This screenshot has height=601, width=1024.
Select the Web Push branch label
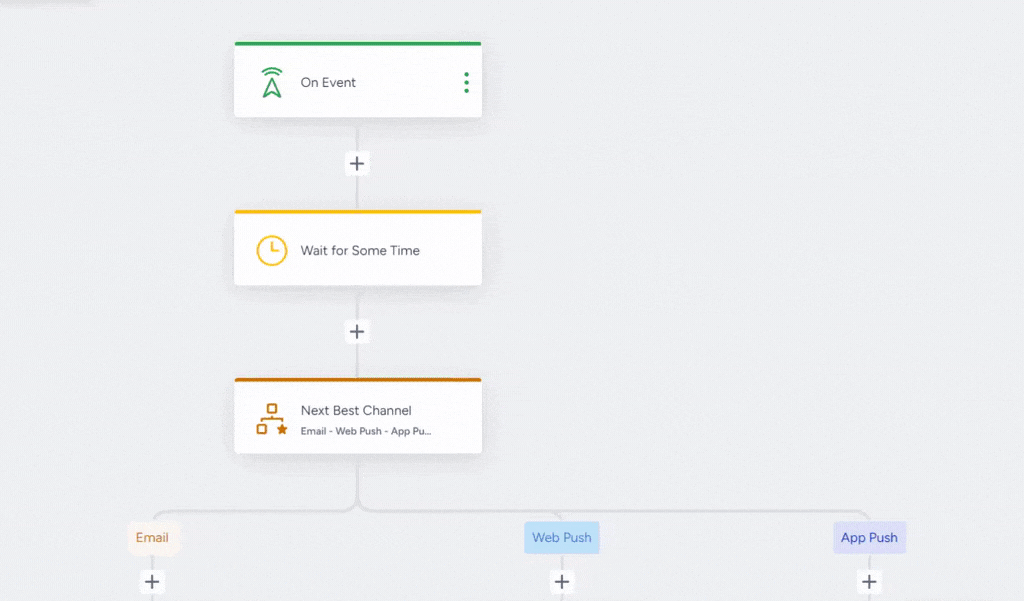562,538
